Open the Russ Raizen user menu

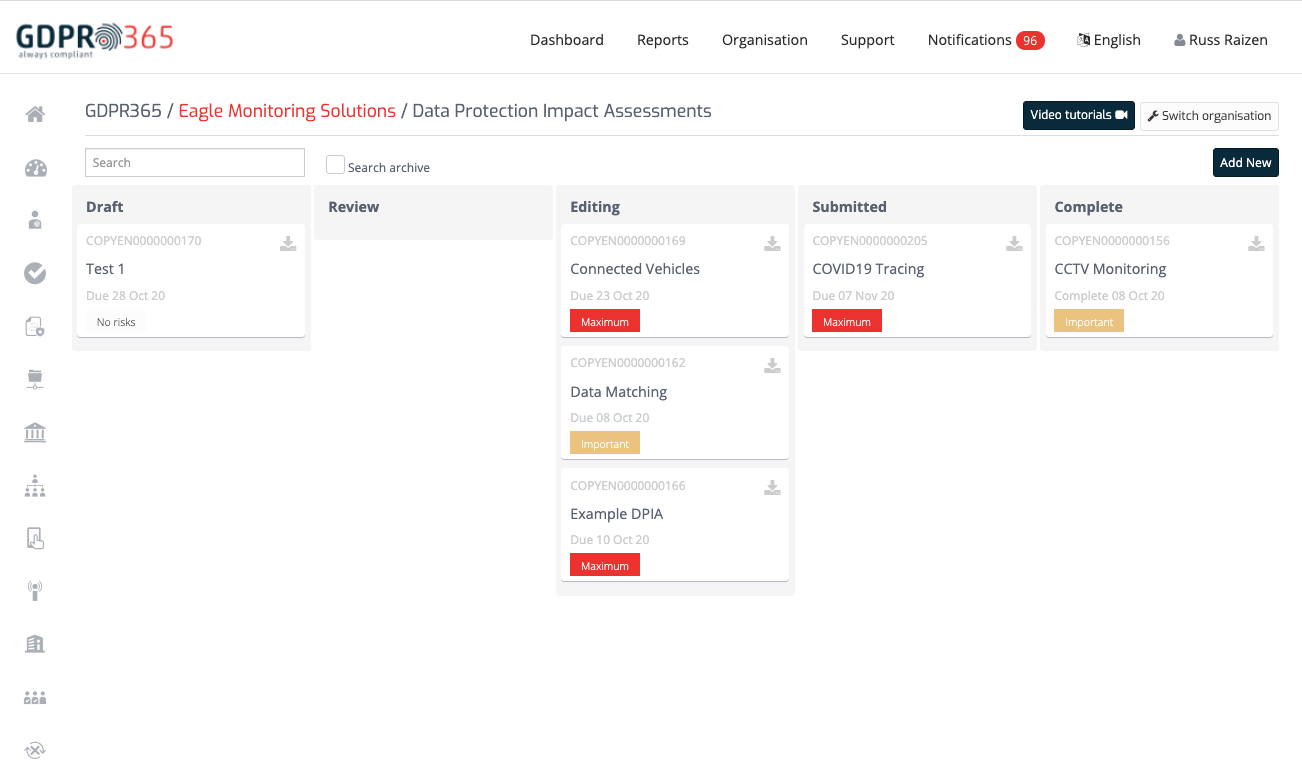coord(1221,40)
